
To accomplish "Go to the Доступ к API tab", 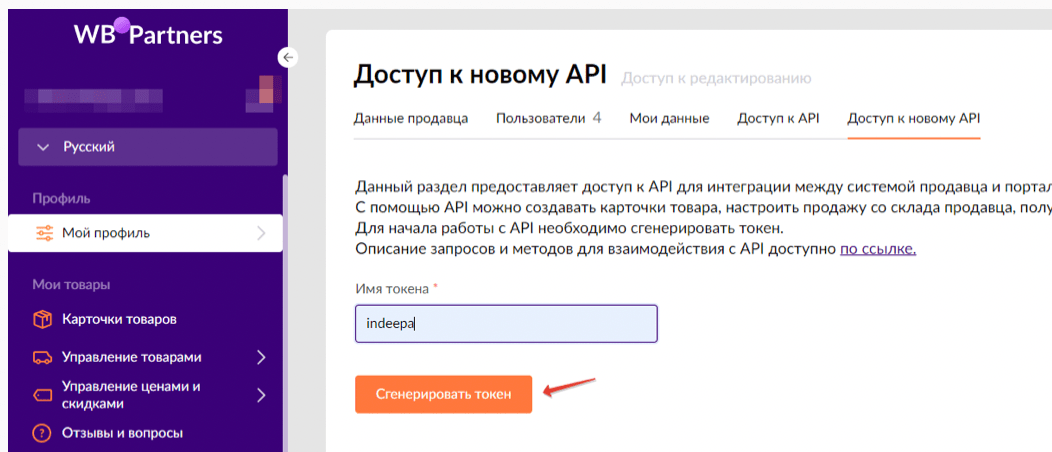I will 778,118.
